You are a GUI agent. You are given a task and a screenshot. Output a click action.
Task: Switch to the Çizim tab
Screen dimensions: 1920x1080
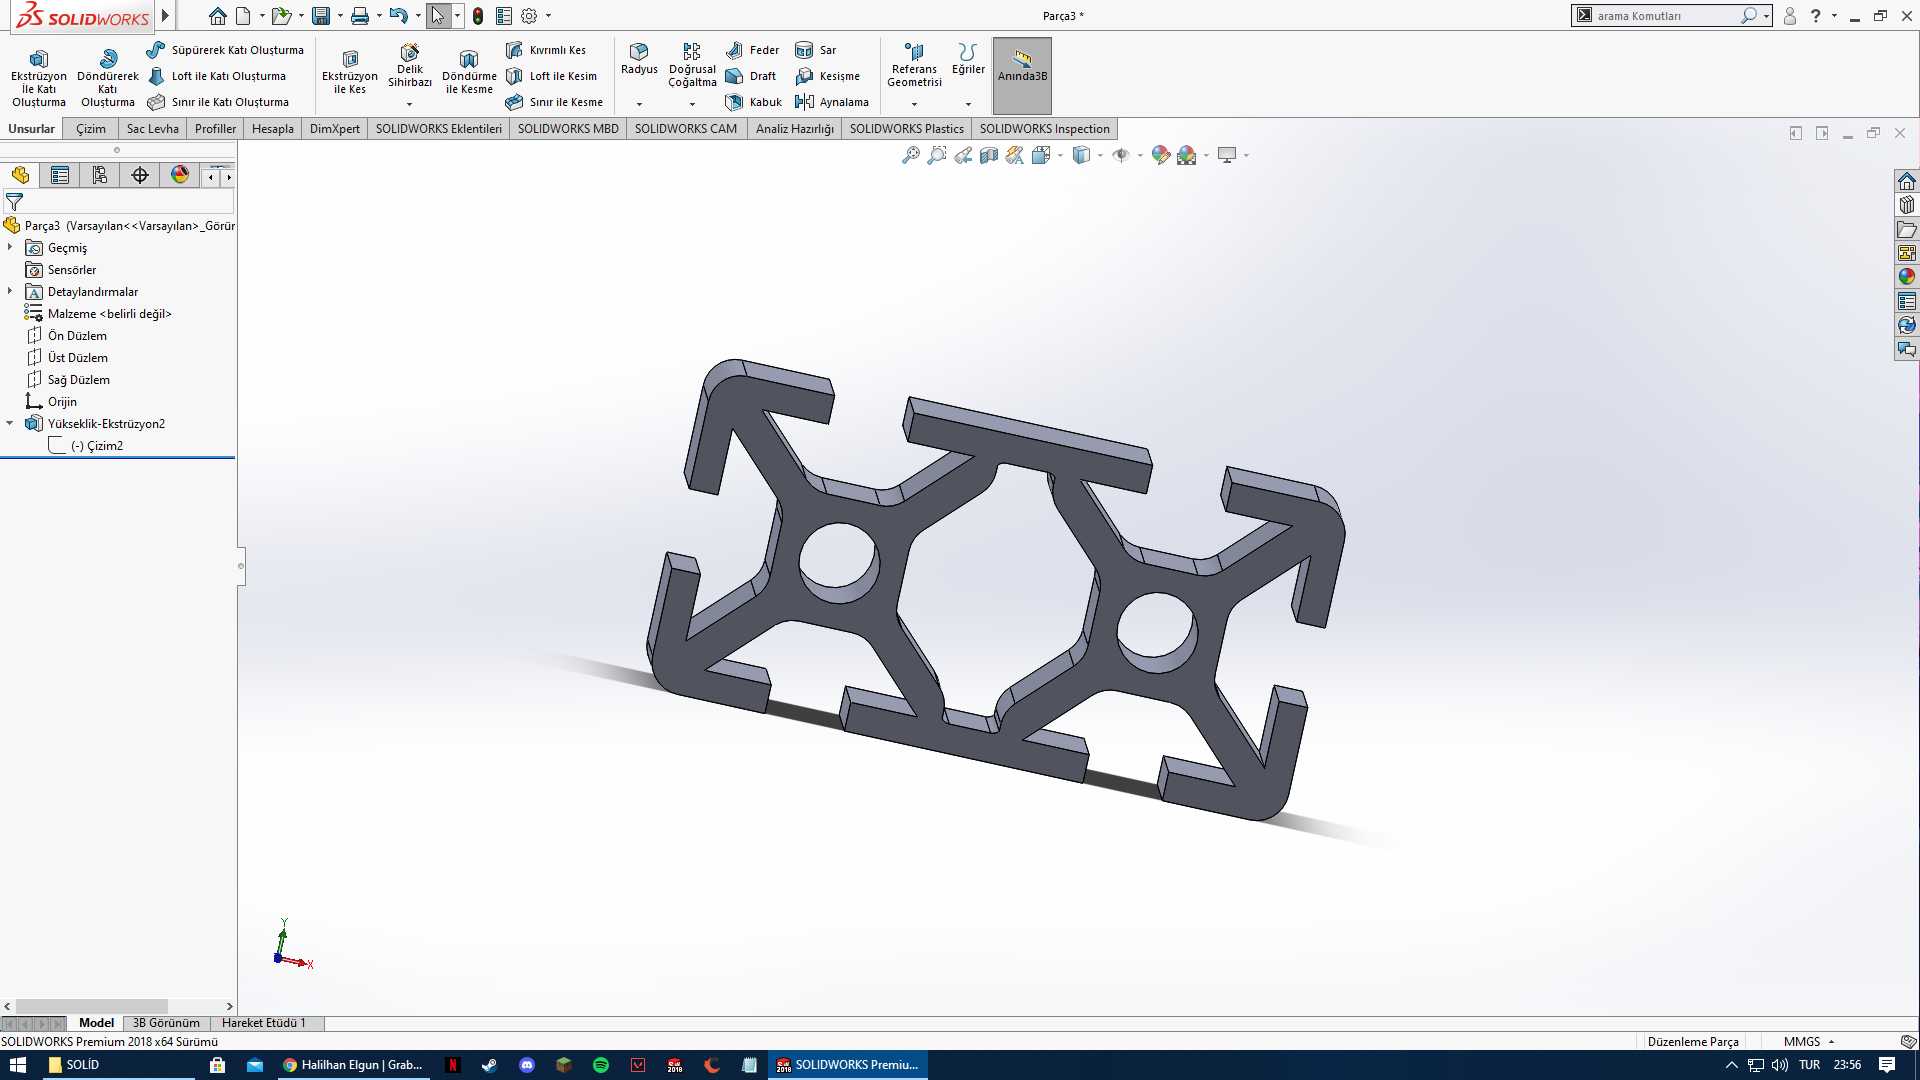tap(91, 129)
